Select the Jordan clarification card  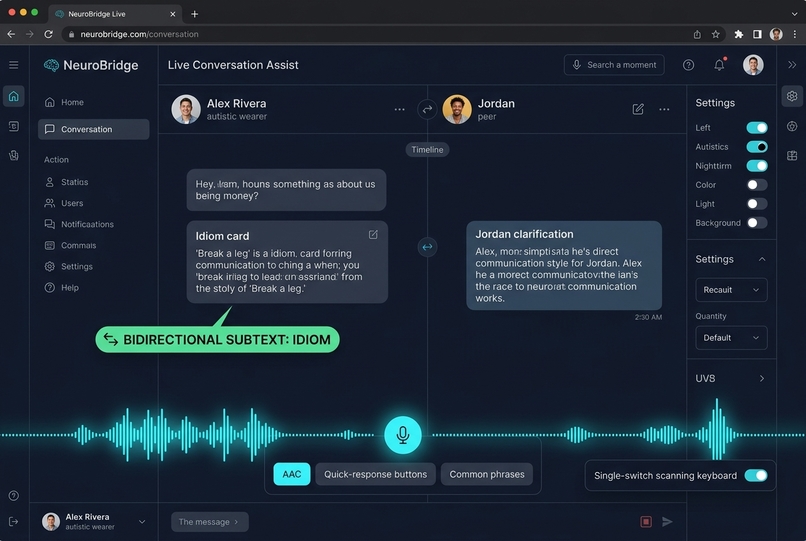[564, 265]
